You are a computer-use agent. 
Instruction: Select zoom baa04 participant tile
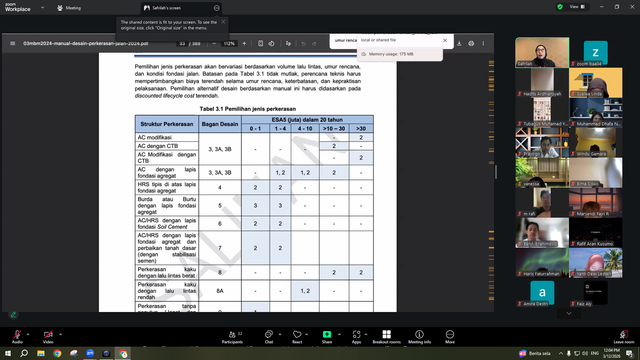596,52
